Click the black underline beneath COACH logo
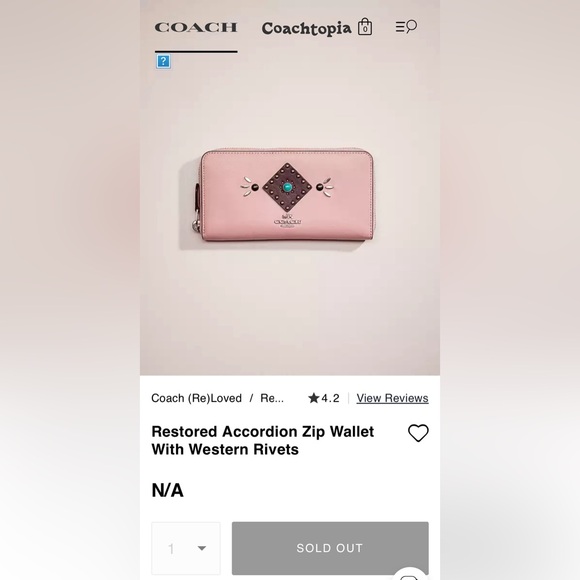580x580 pixels. (x=196, y=51)
